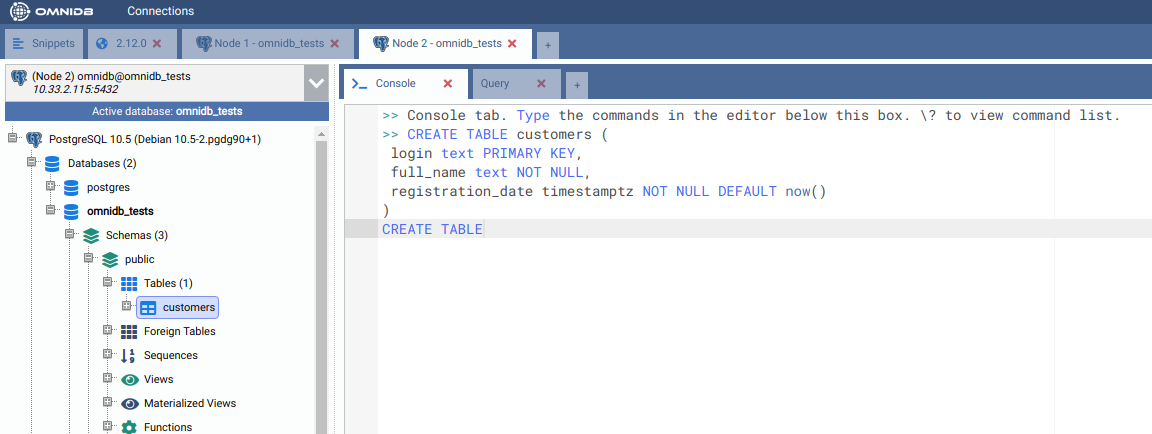This screenshot has width=1152, height=434.
Task: Expand the postgres database node
Action: coord(51,187)
